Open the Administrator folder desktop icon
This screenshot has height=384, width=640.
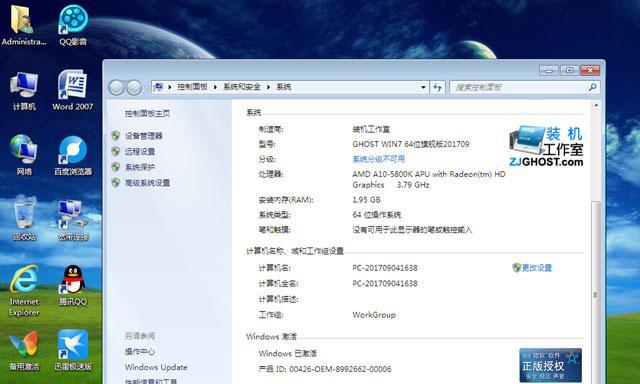[x=23, y=24]
